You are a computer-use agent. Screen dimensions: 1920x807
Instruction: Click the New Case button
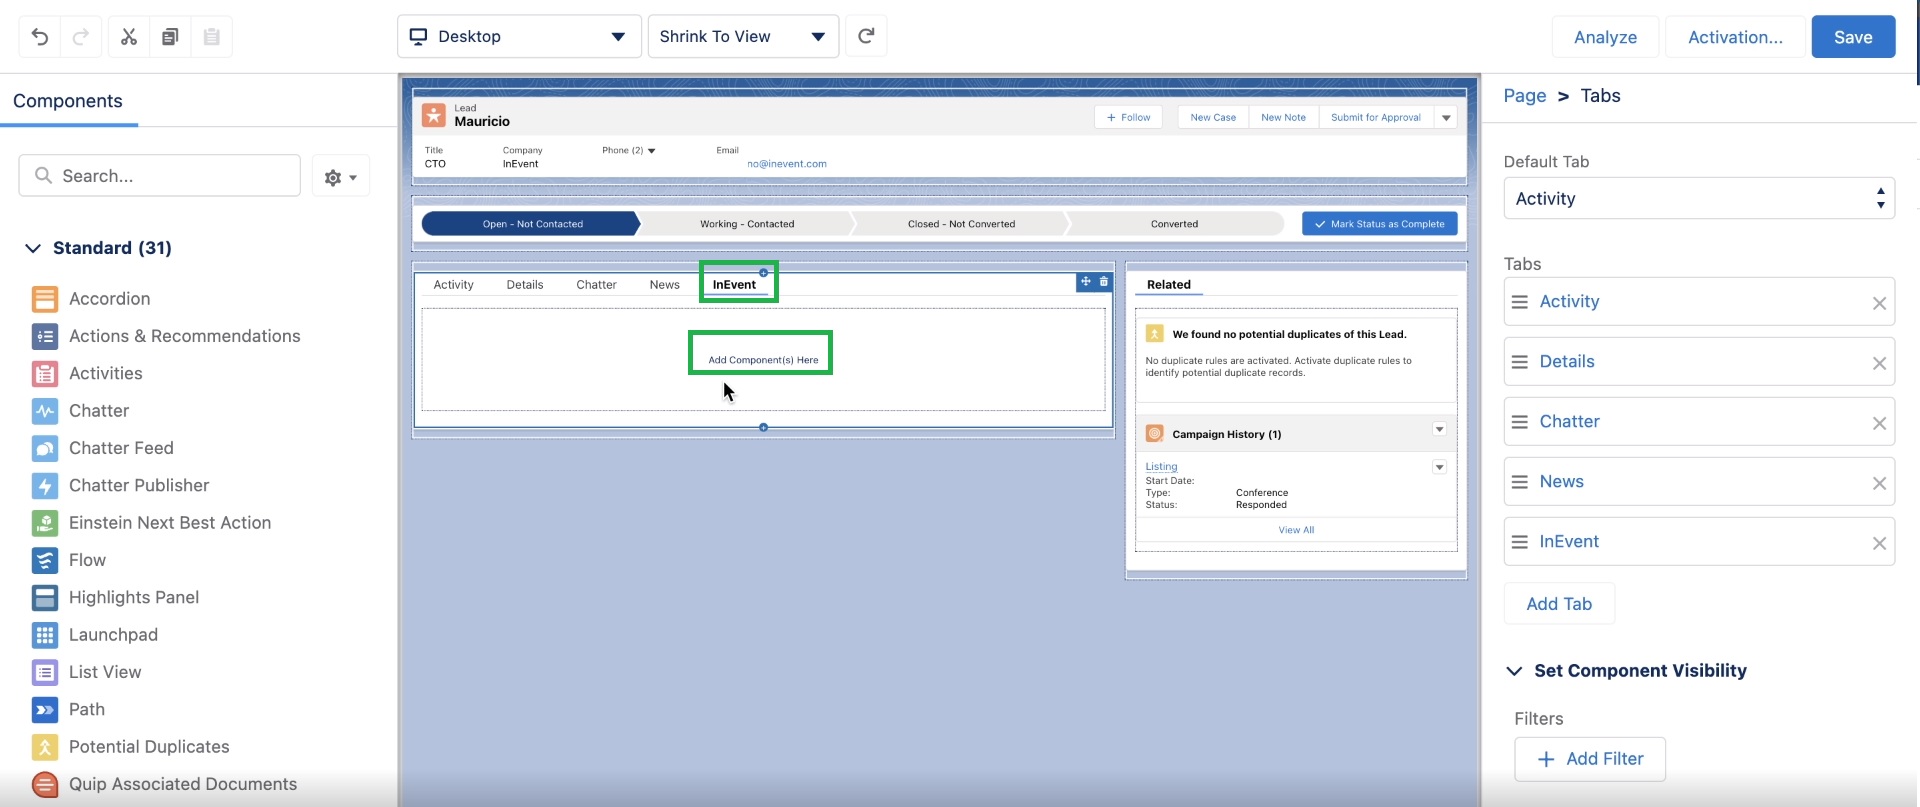coord(1213,118)
